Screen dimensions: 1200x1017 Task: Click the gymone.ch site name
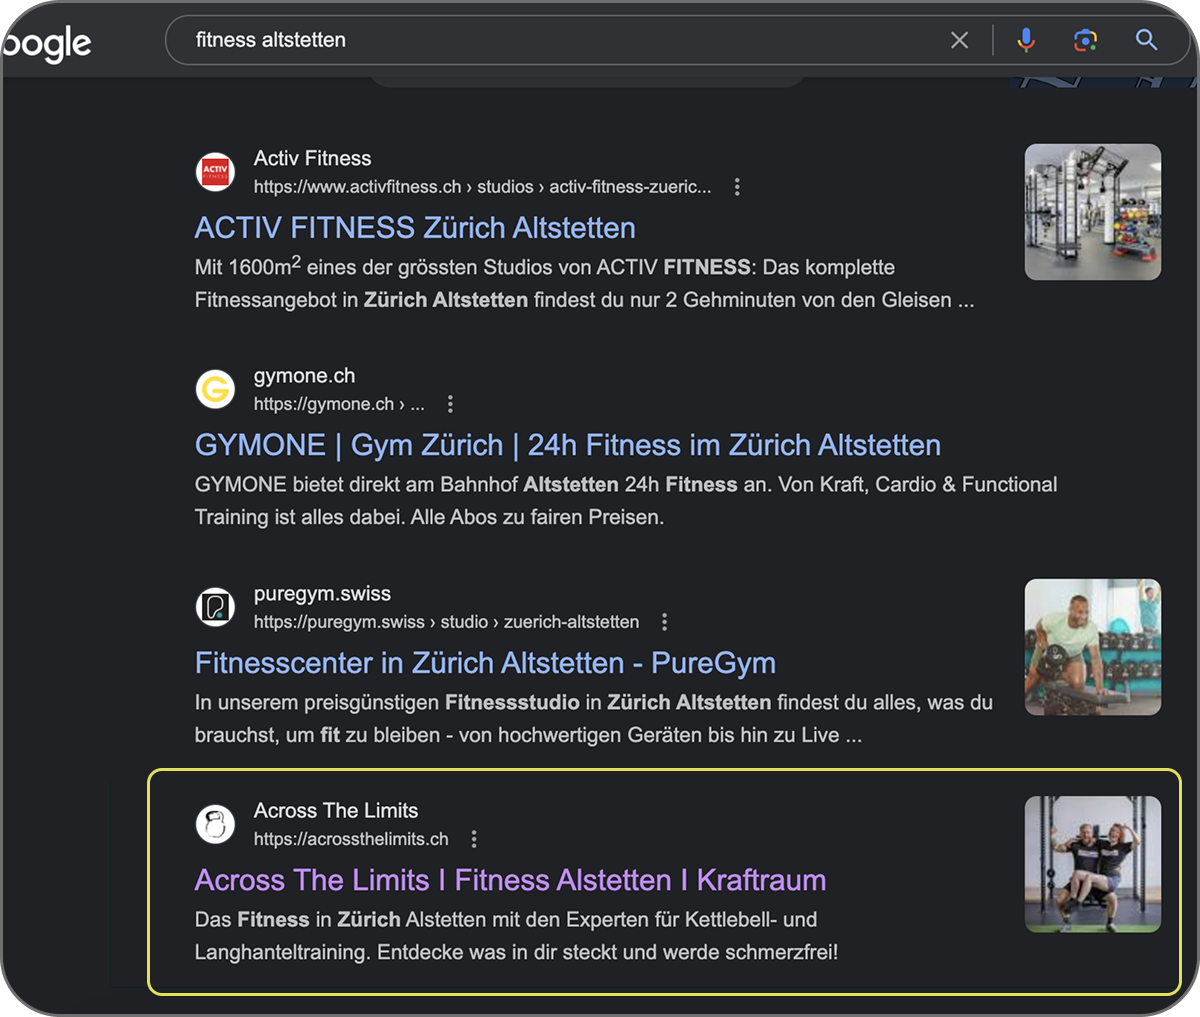pyautogui.click(x=304, y=376)
